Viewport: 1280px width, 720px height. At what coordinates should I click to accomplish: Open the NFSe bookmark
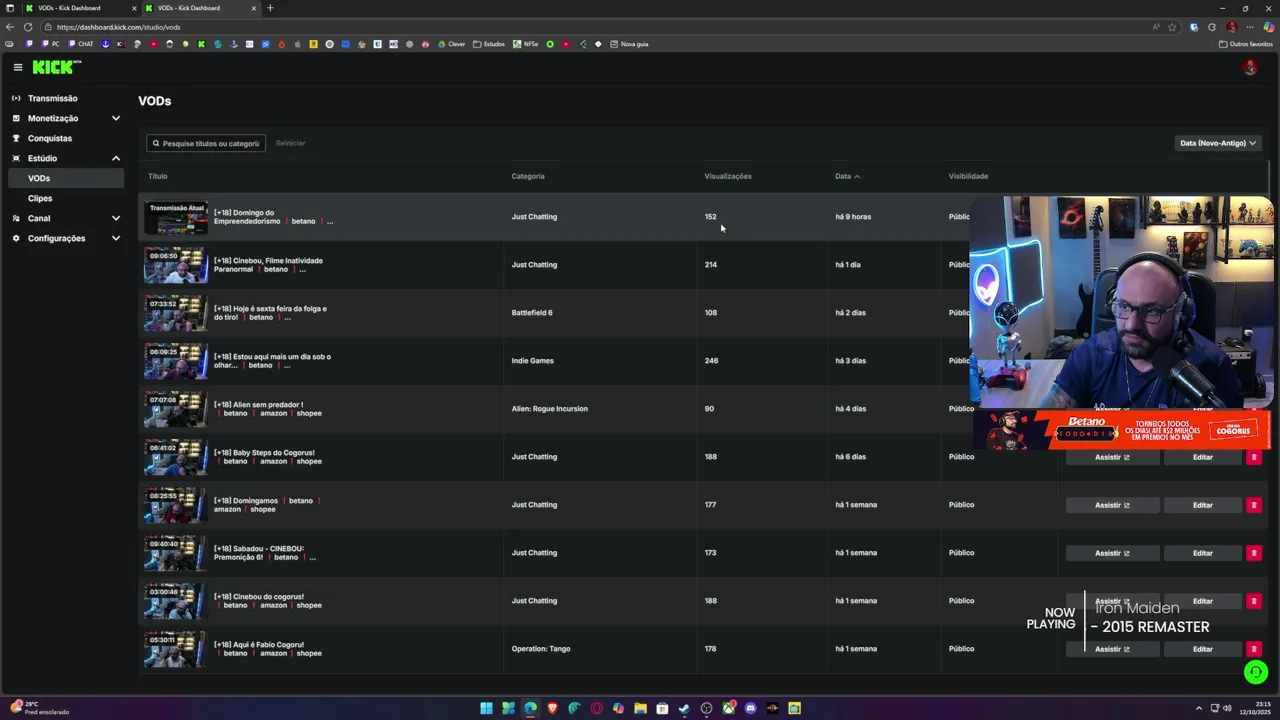pos(526,44)
